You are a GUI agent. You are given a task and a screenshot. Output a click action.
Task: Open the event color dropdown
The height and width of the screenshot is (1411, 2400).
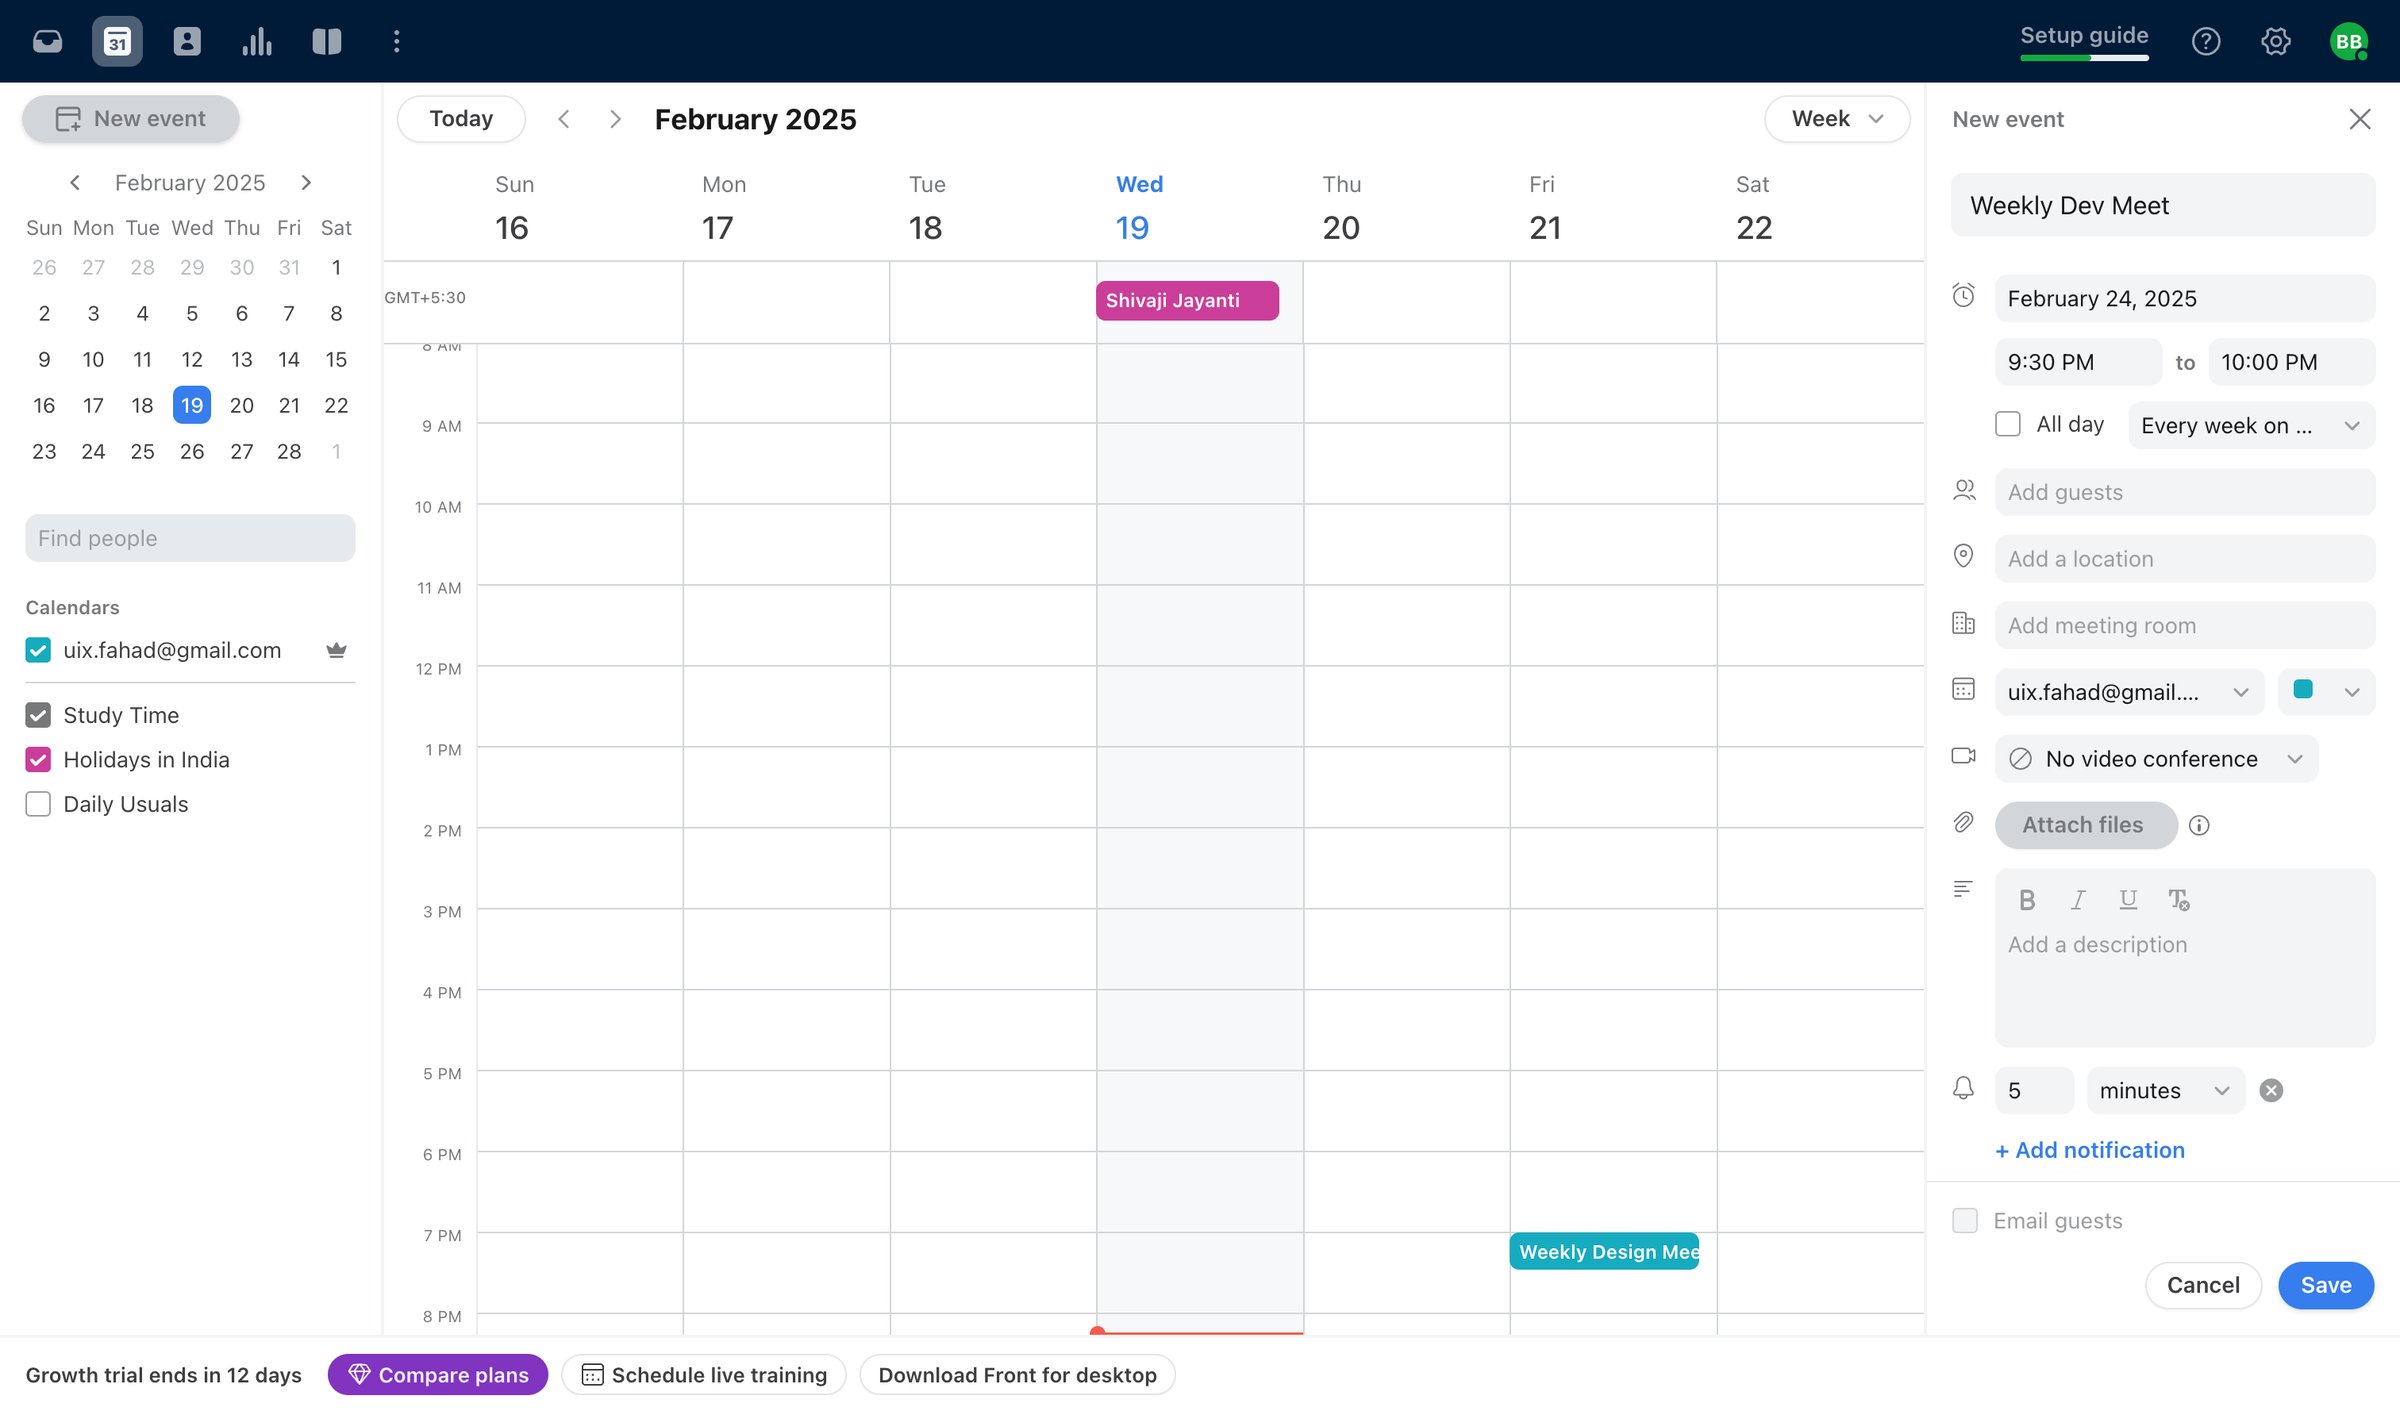[x=2326, y=692]
